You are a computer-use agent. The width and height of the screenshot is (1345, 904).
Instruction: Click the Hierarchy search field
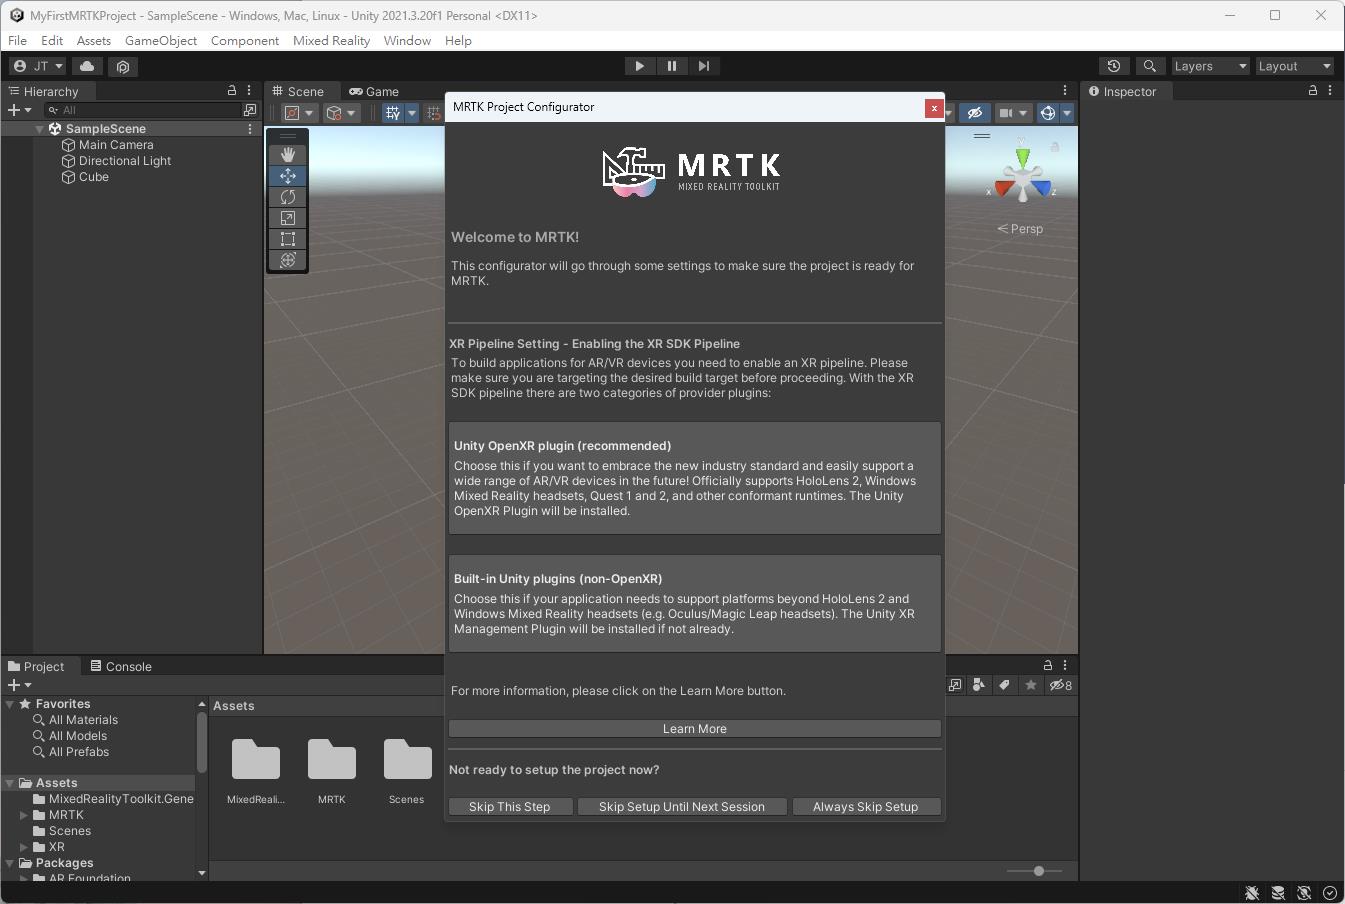150,110
